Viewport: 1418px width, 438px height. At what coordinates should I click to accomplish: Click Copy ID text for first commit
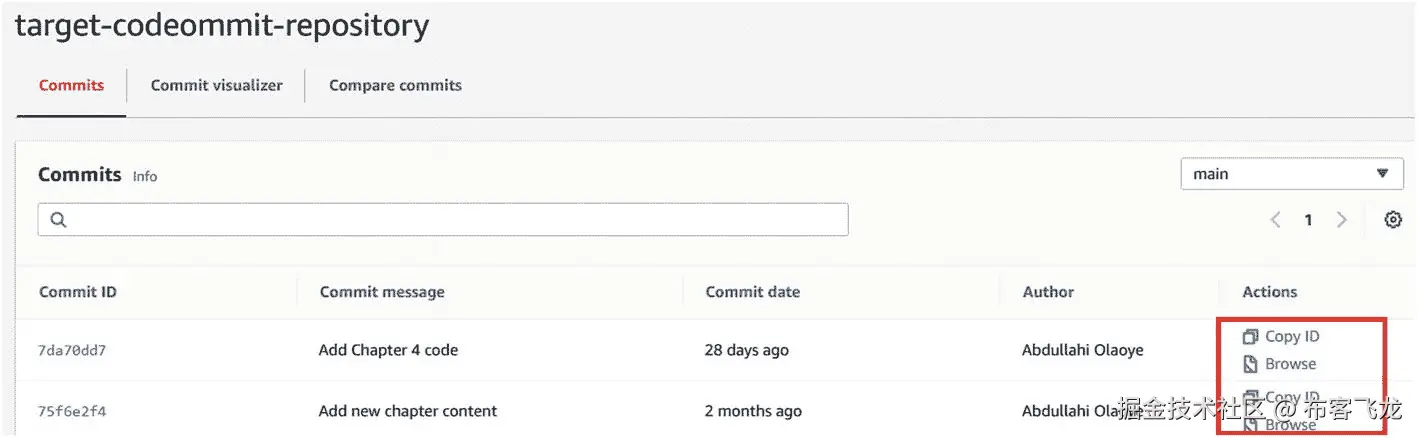click(x=1292, y=337)
